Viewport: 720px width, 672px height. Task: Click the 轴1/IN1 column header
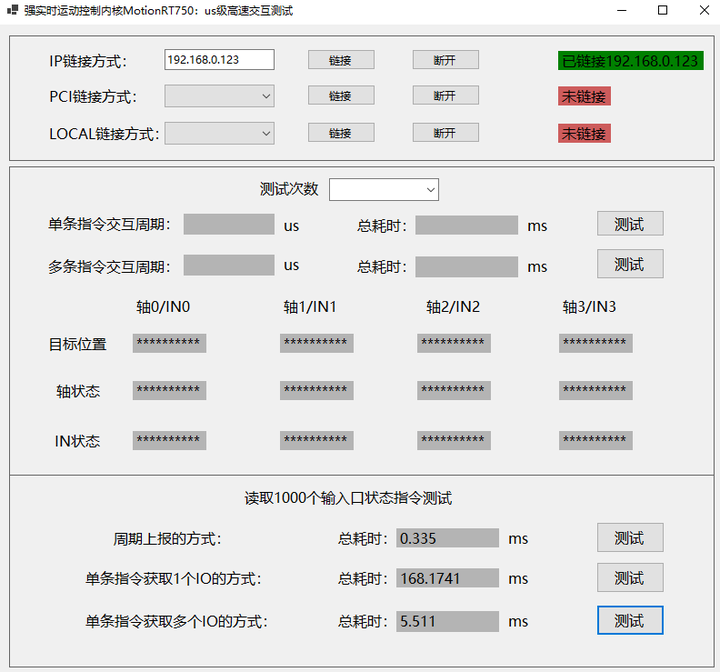click(x=310, y=306)
